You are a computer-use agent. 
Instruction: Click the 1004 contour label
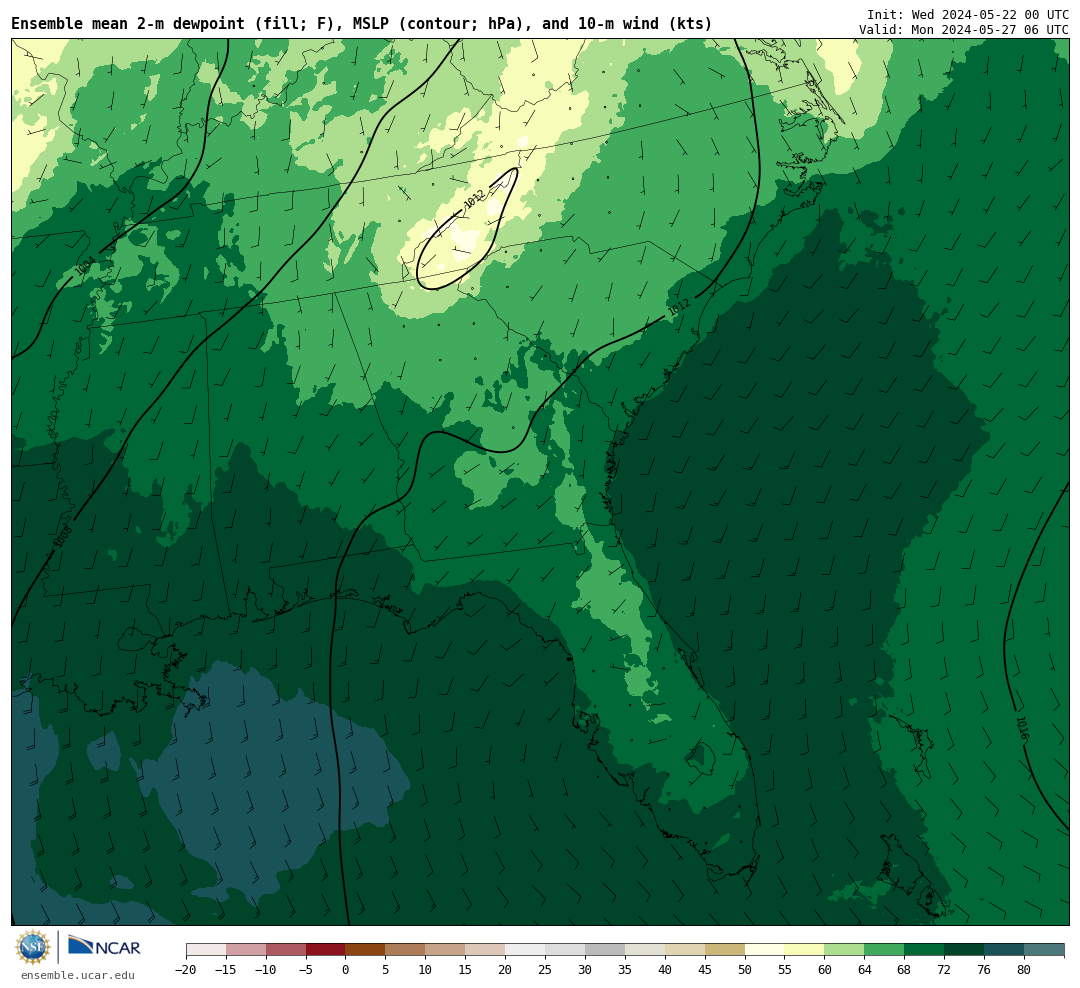[85, 266]
